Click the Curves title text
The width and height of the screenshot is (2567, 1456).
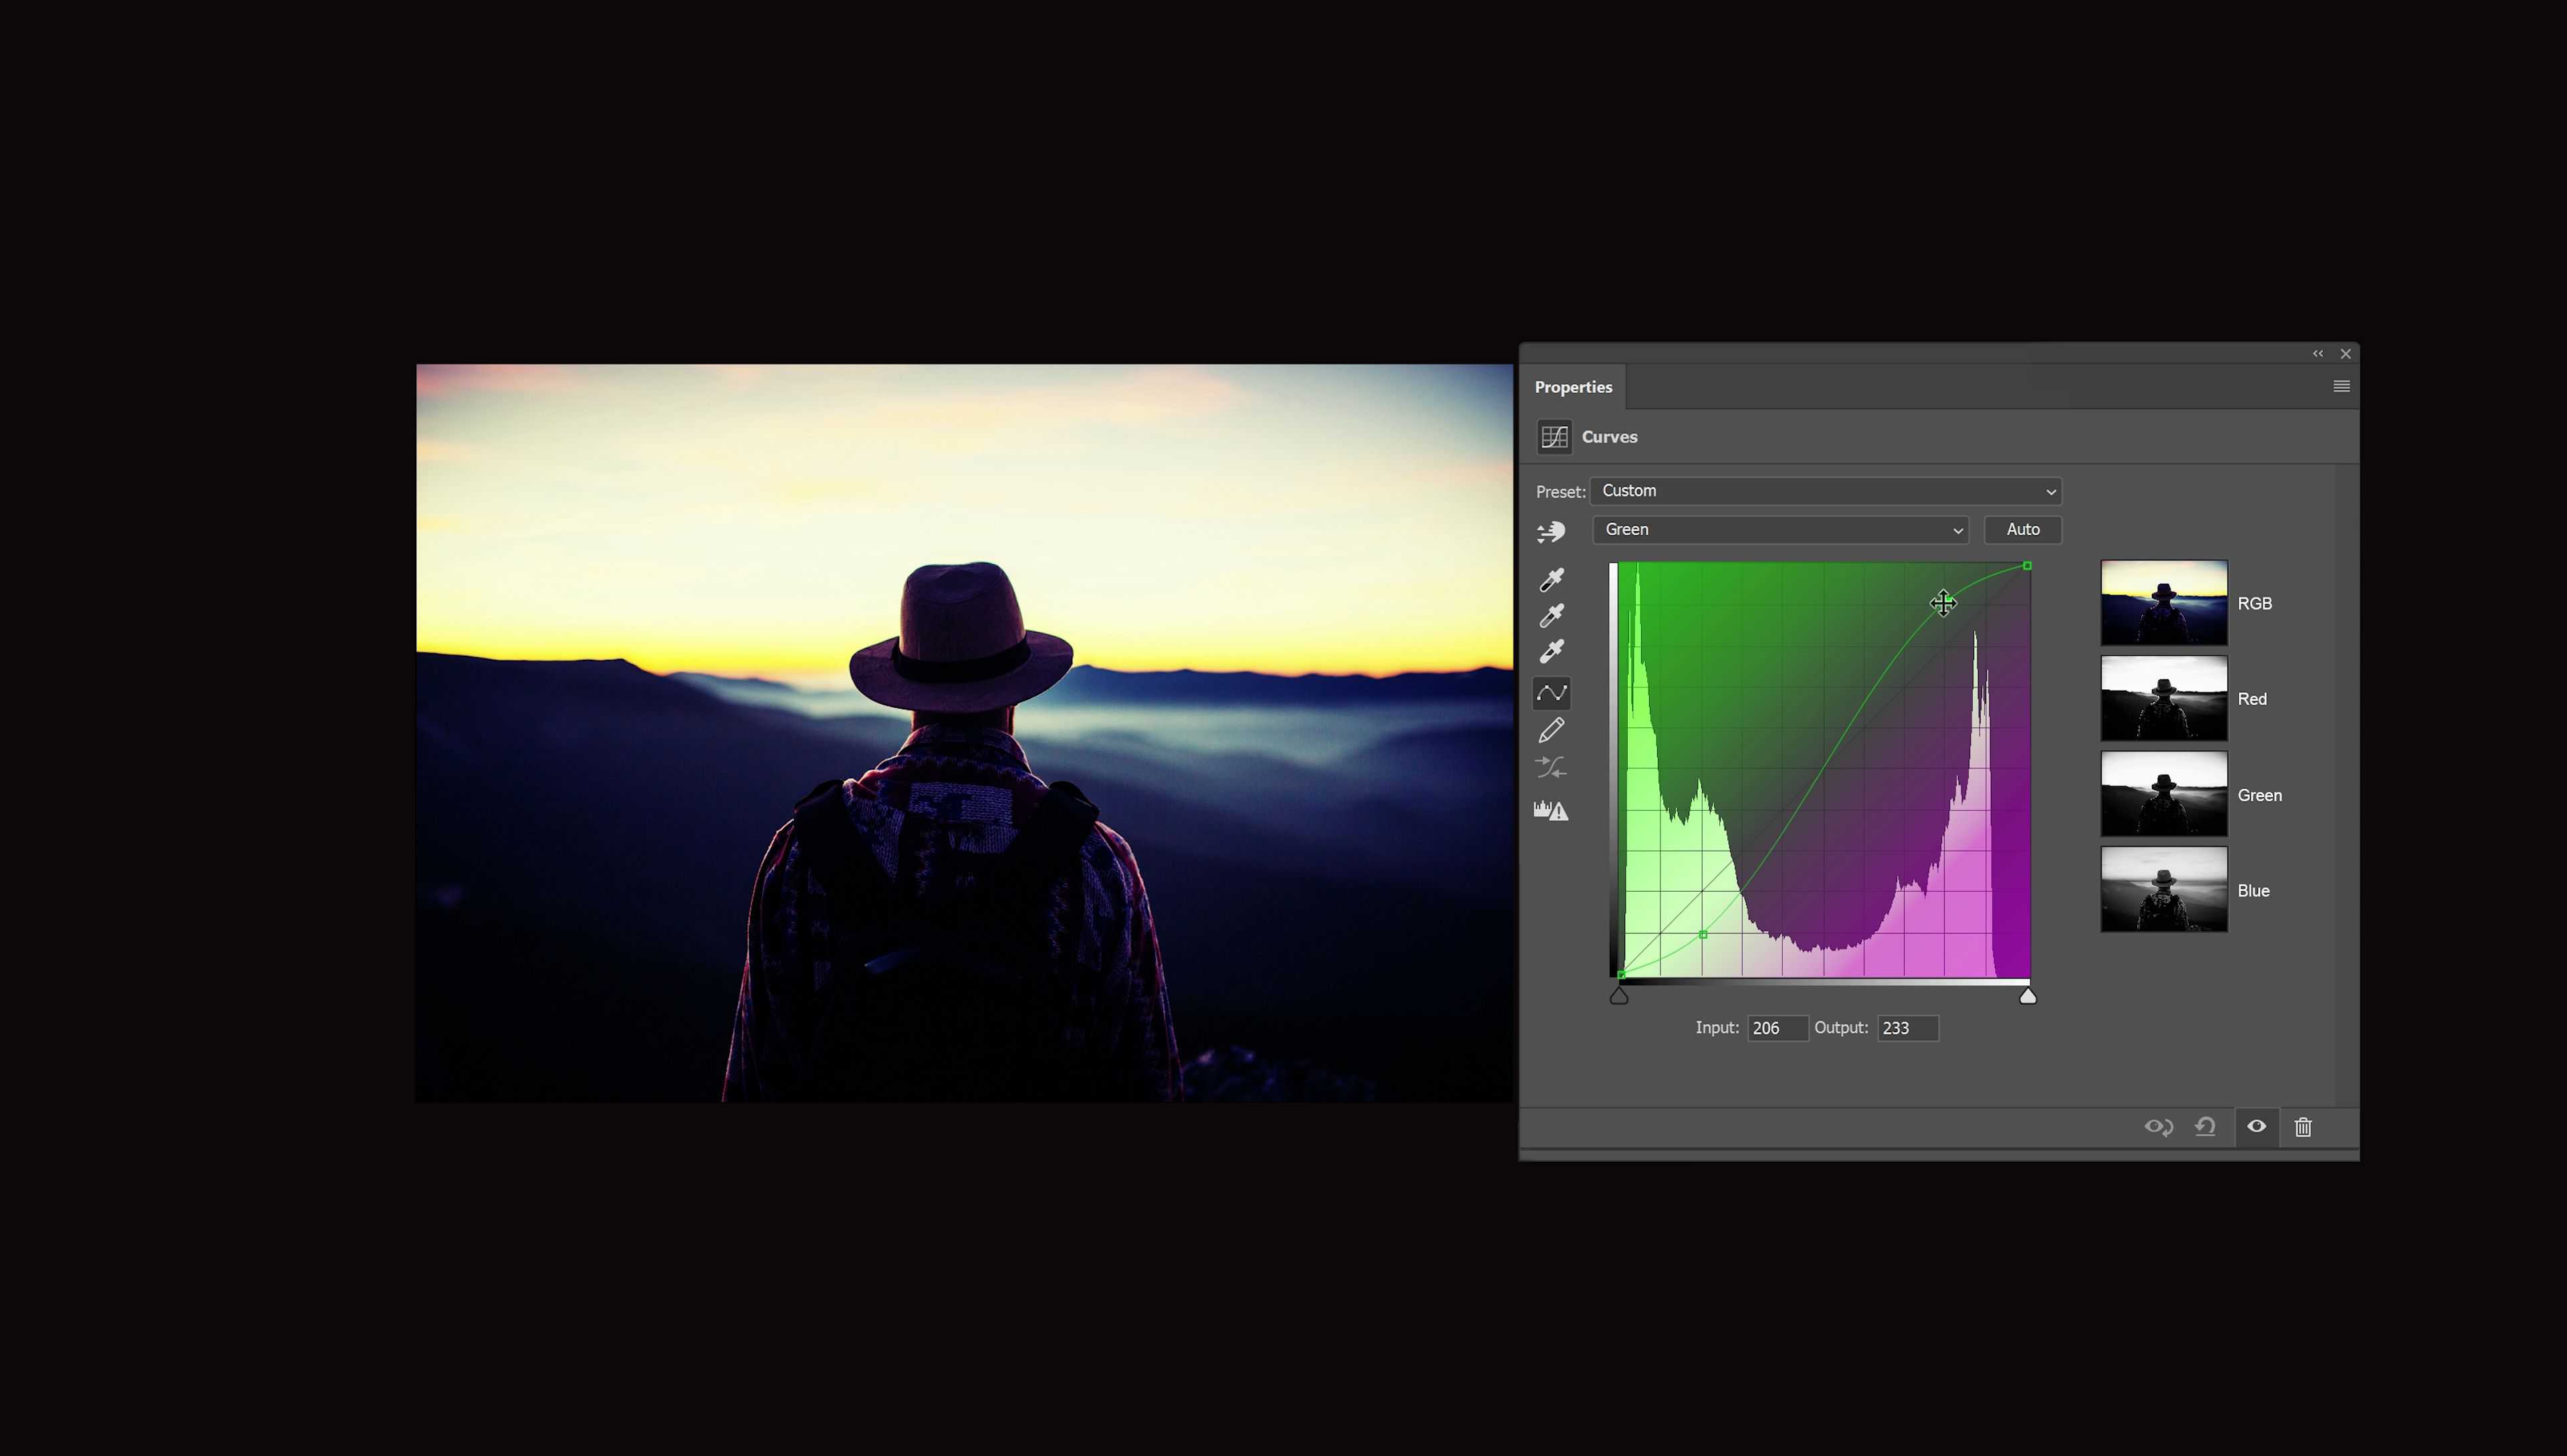[x=1609, y=437]
